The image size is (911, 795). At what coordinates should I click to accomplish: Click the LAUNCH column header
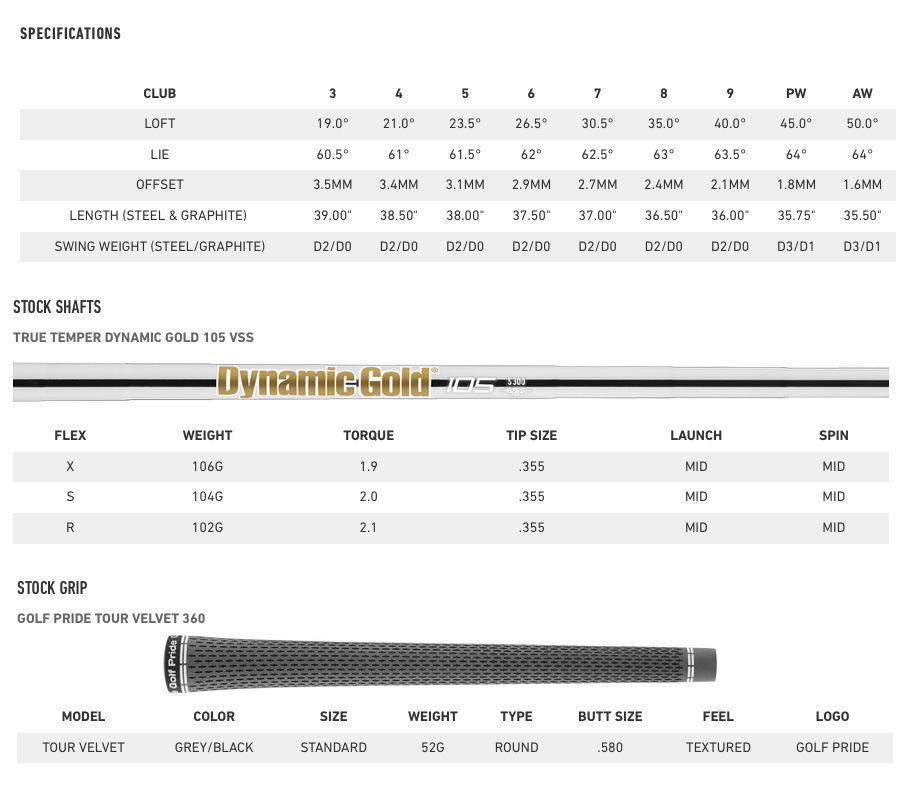point(696,436)
